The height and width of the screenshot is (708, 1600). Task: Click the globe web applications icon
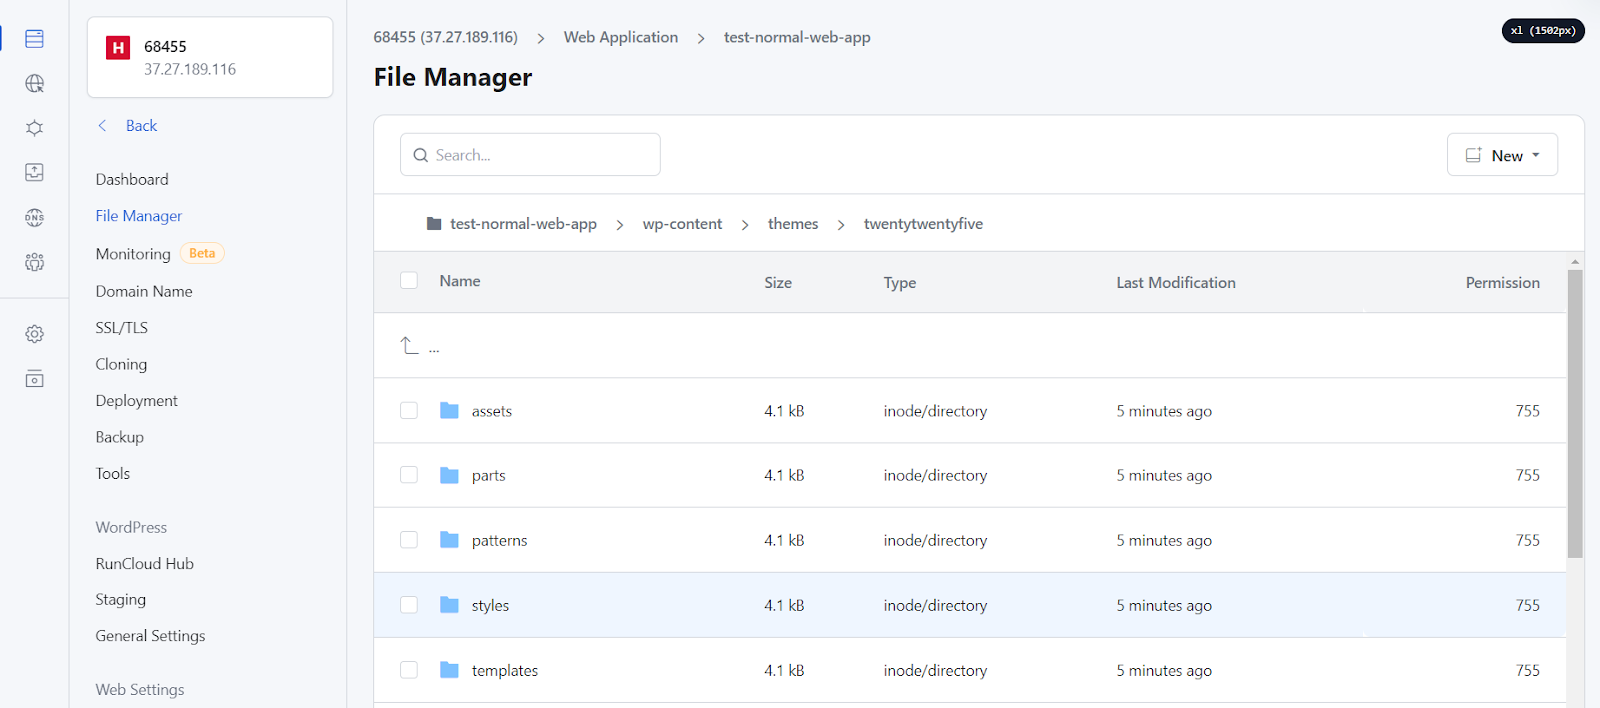(34, 83)
